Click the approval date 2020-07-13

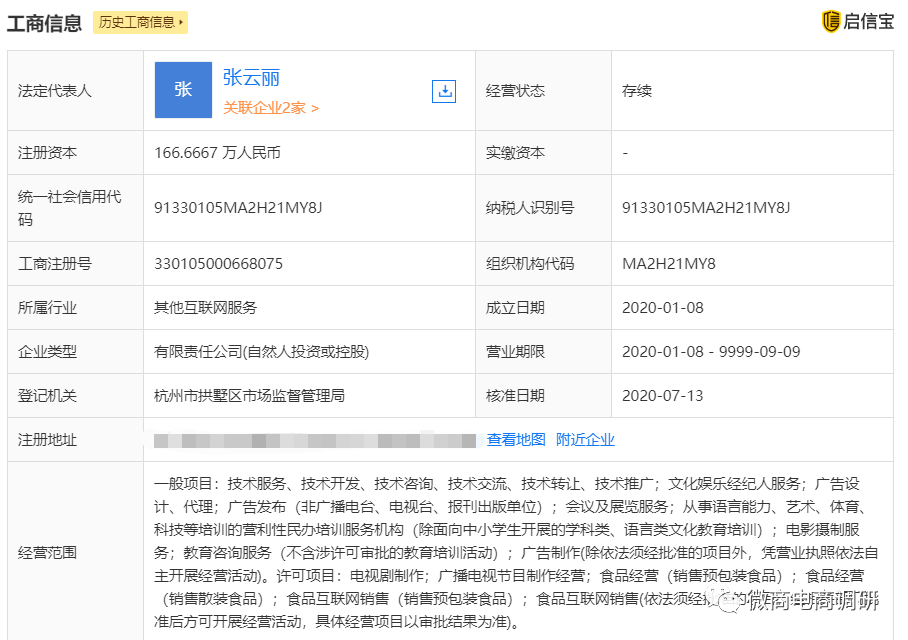click(662, 396)
